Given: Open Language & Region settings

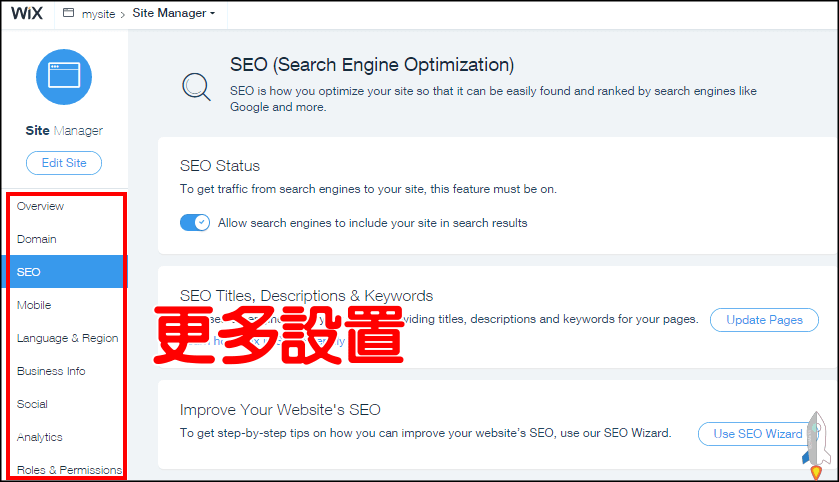Looking at the screenshot, I should 67,338.
